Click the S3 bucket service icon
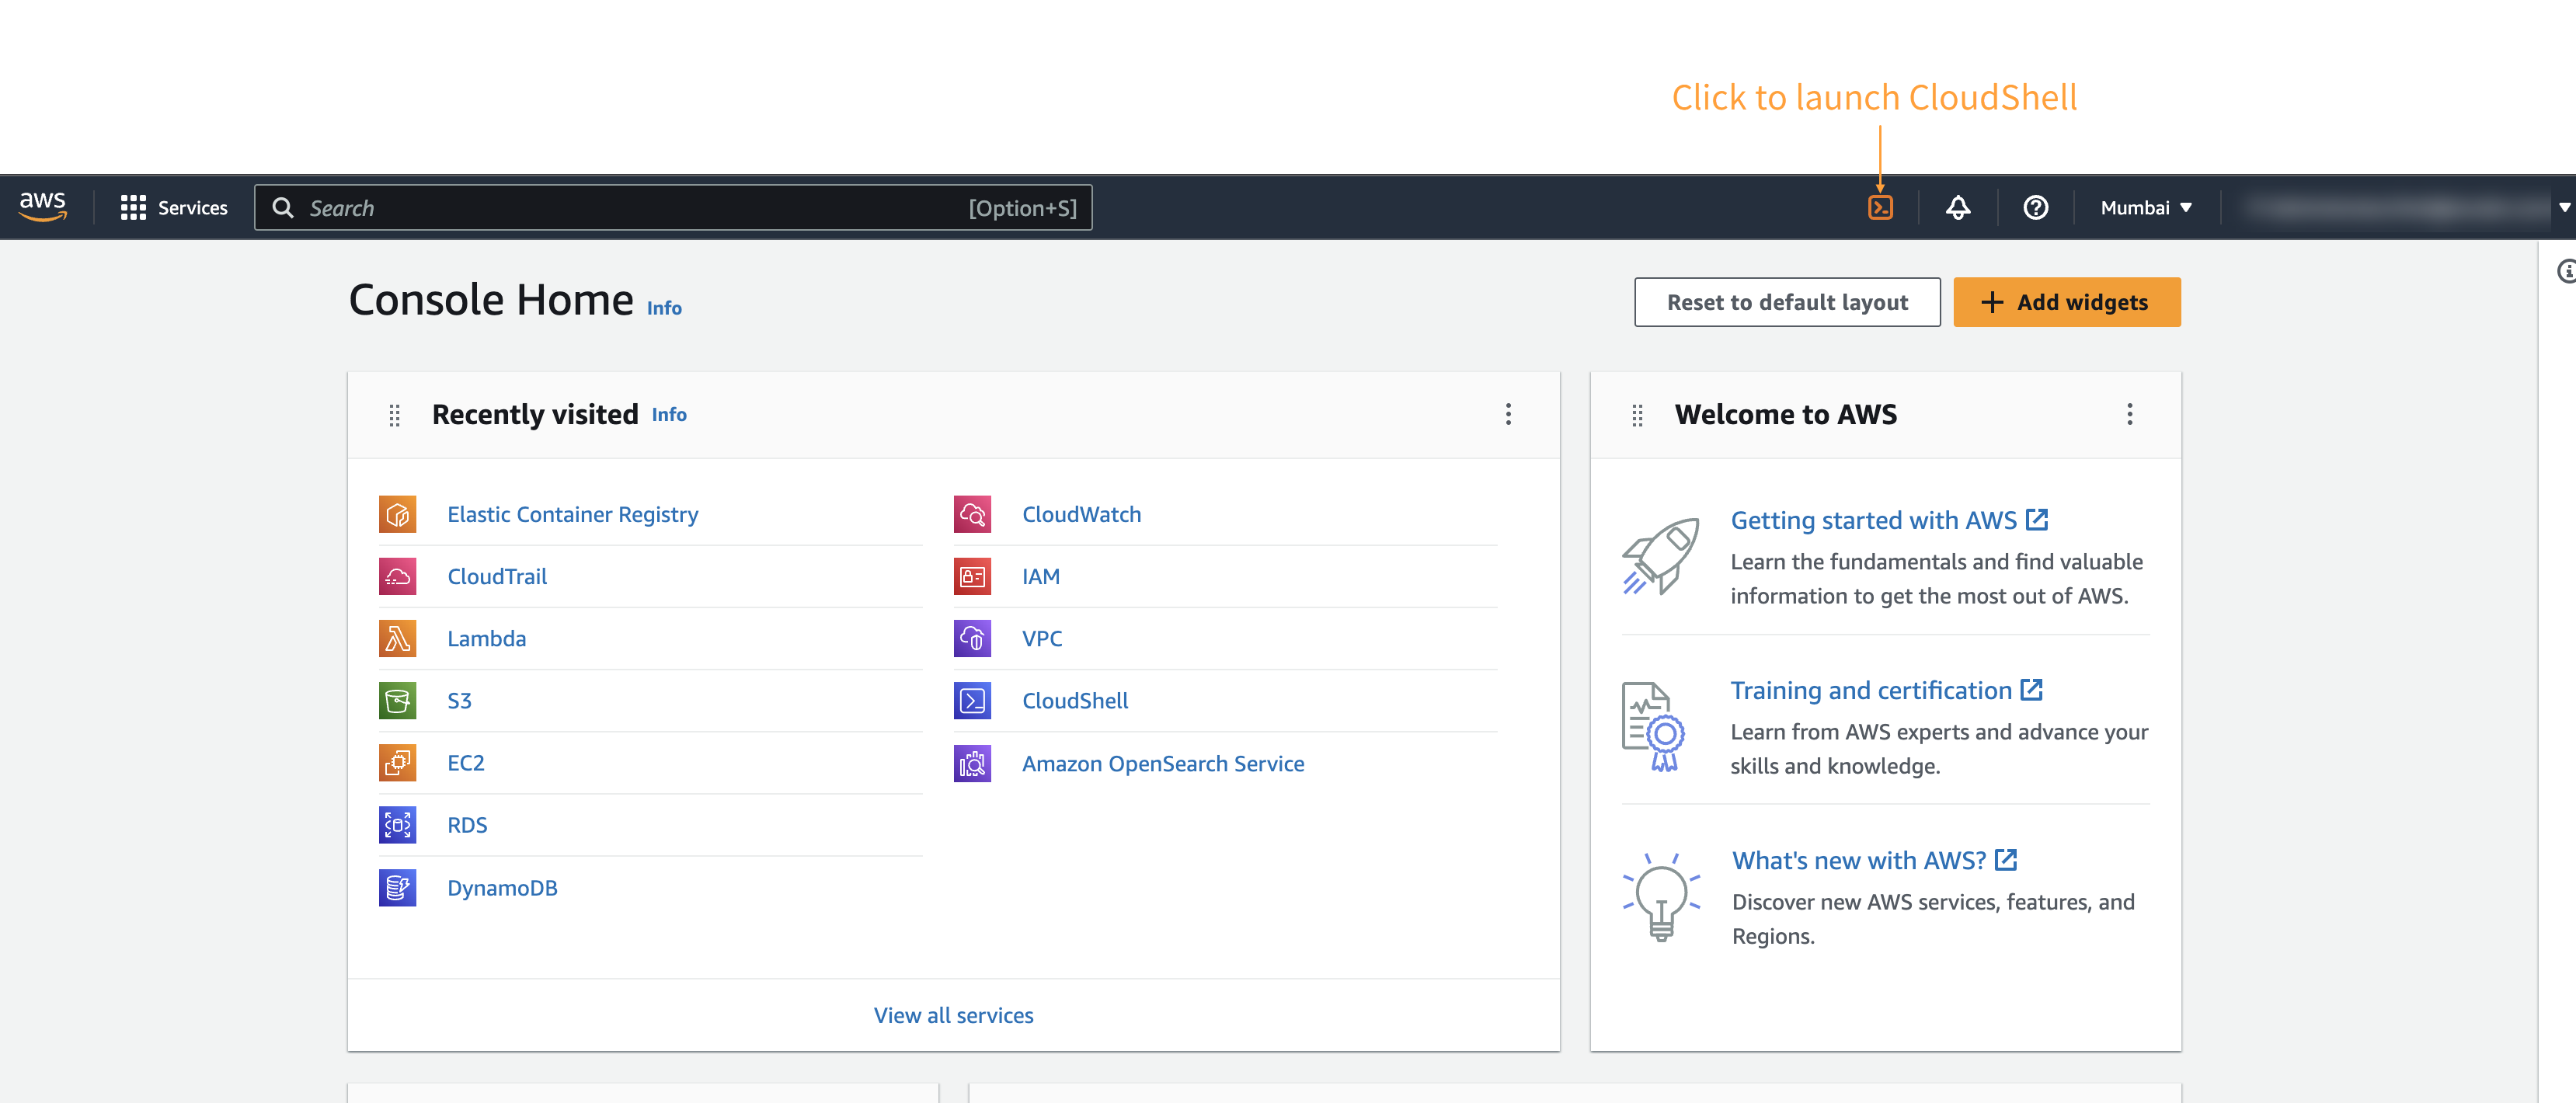 pos(397,700)
